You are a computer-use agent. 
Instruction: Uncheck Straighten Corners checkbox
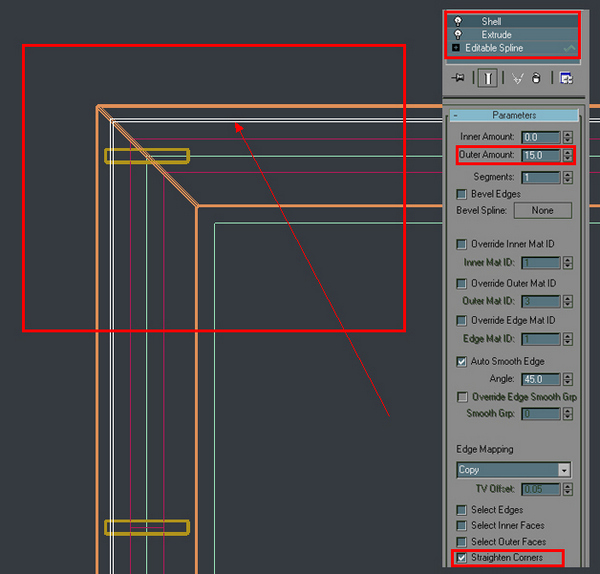(x=461, y=558)
